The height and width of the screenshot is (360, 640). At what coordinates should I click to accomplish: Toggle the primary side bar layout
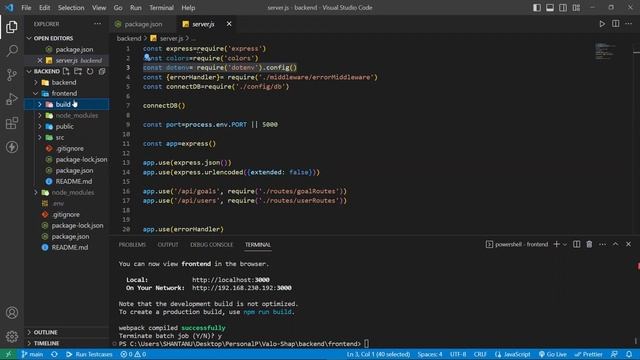coord(537,8)
